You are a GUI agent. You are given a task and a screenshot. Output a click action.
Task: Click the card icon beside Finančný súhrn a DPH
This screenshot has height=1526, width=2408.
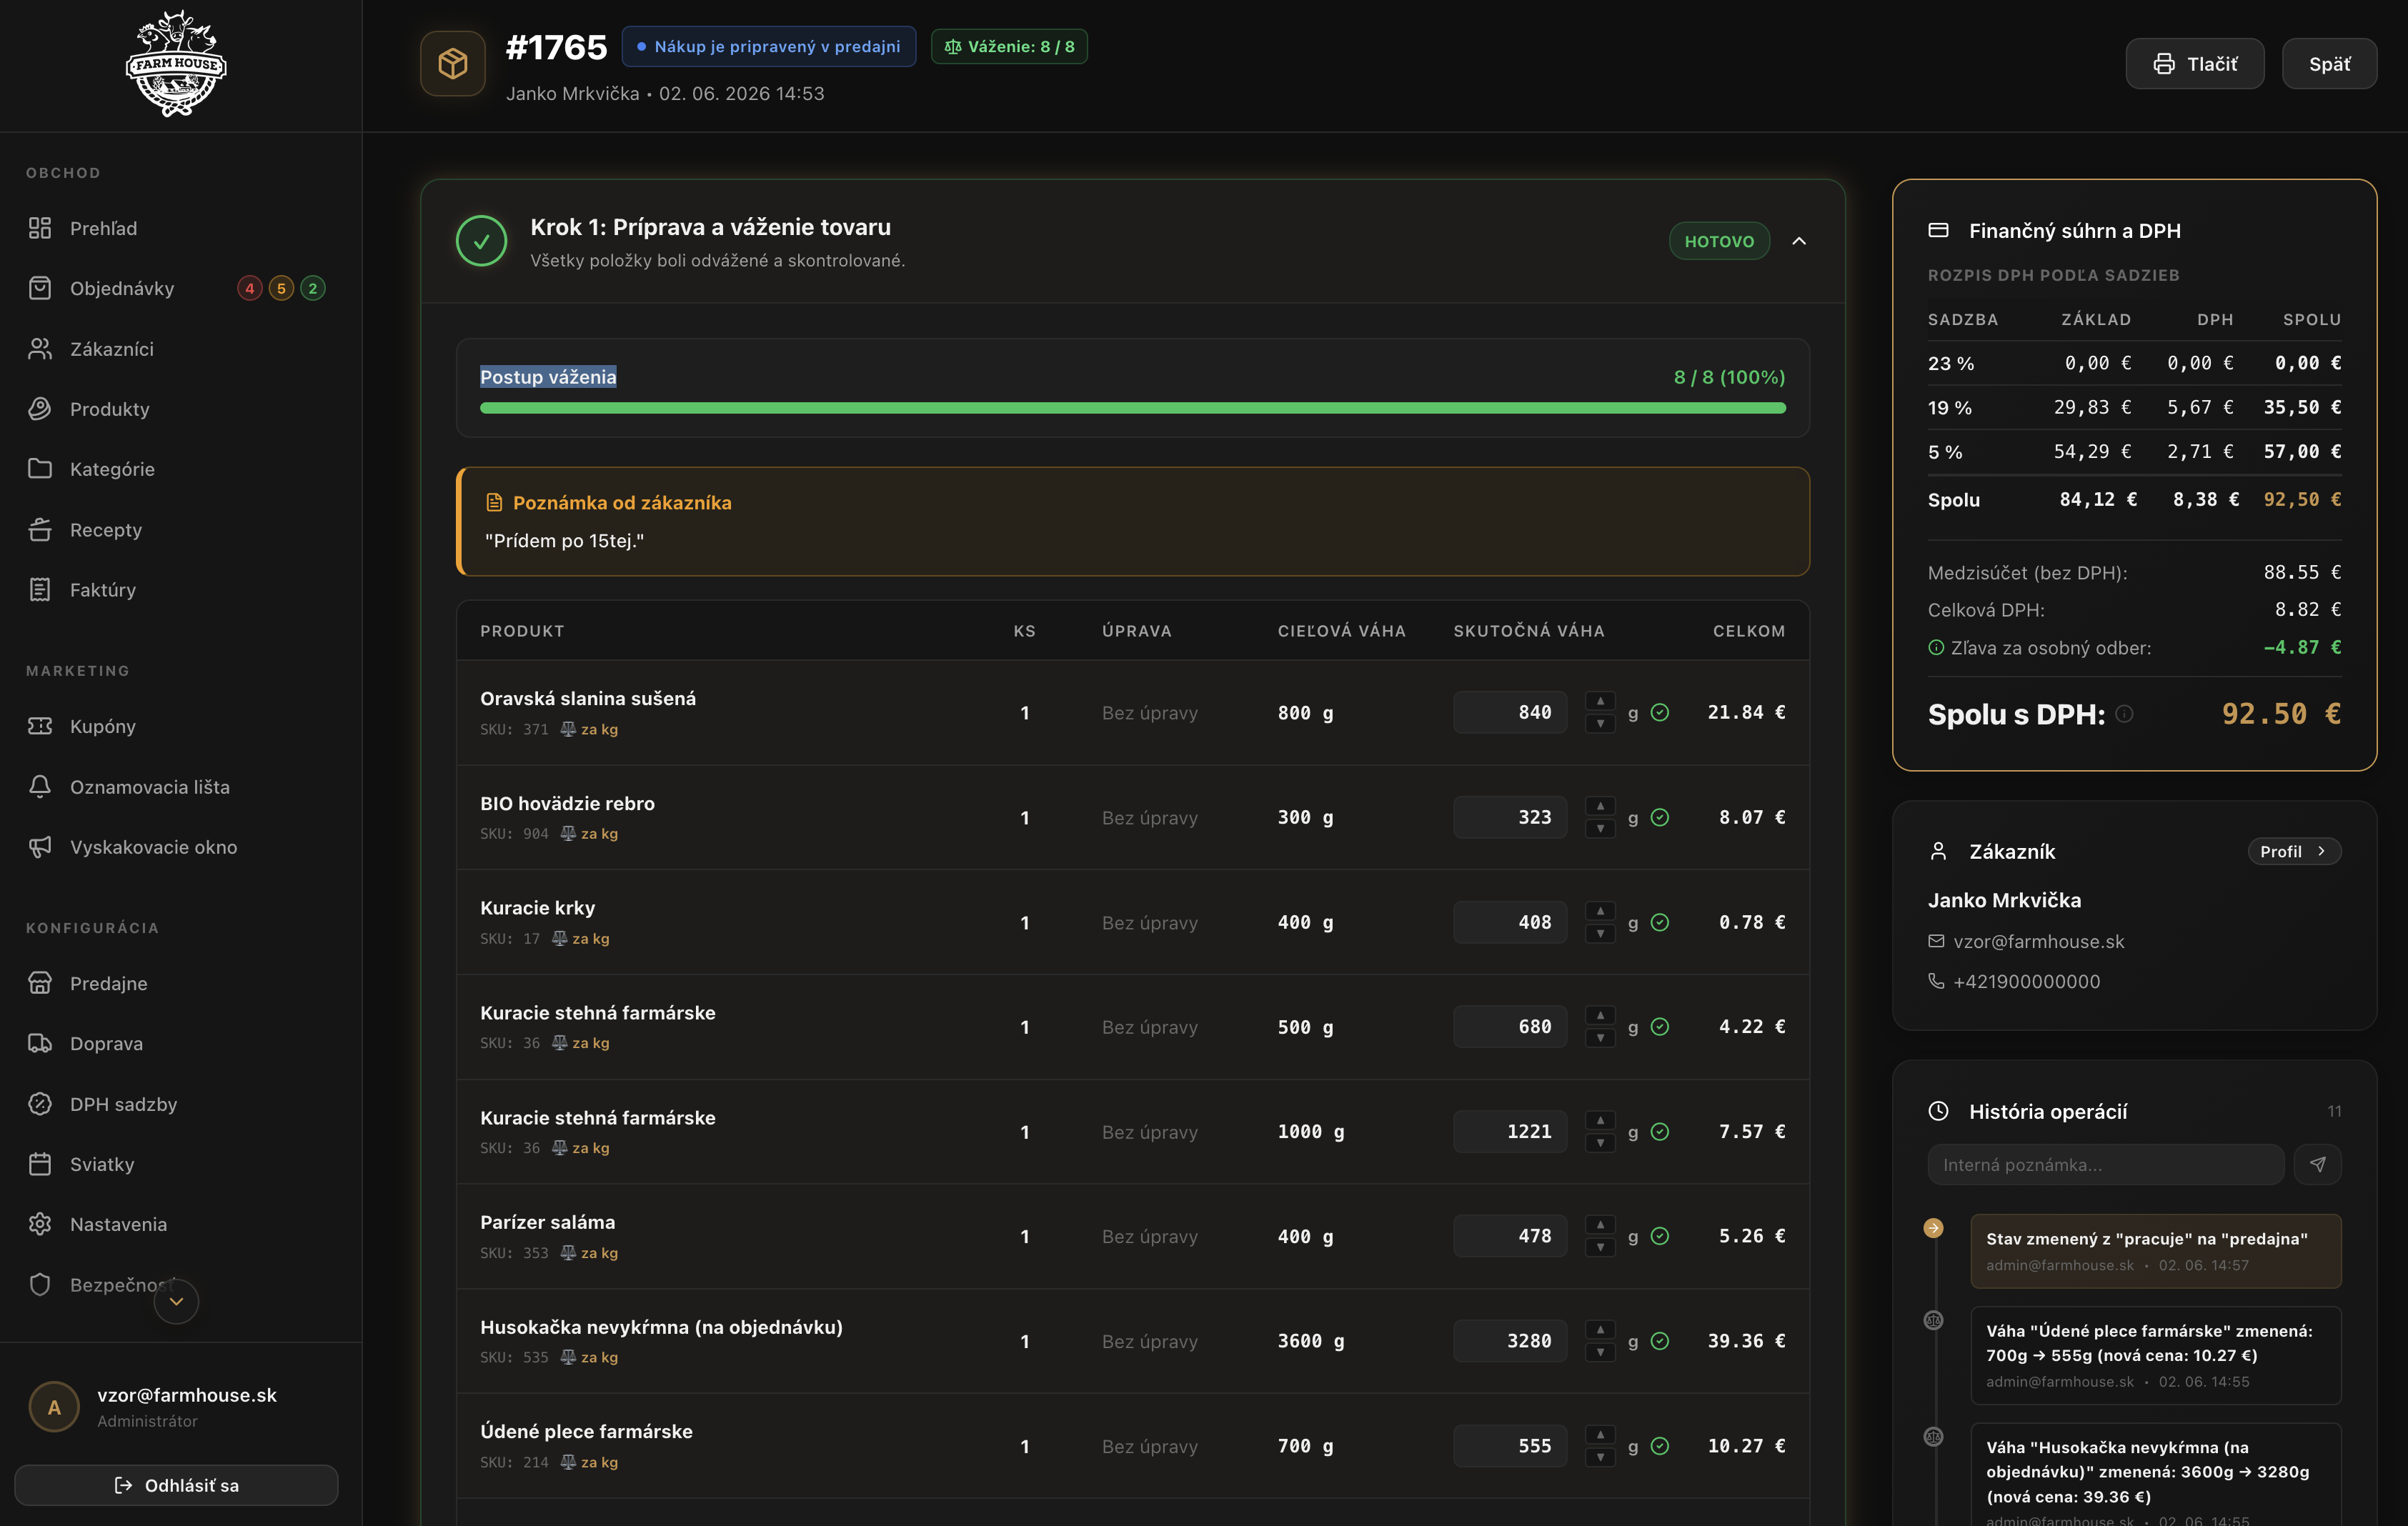point(1938,231)
